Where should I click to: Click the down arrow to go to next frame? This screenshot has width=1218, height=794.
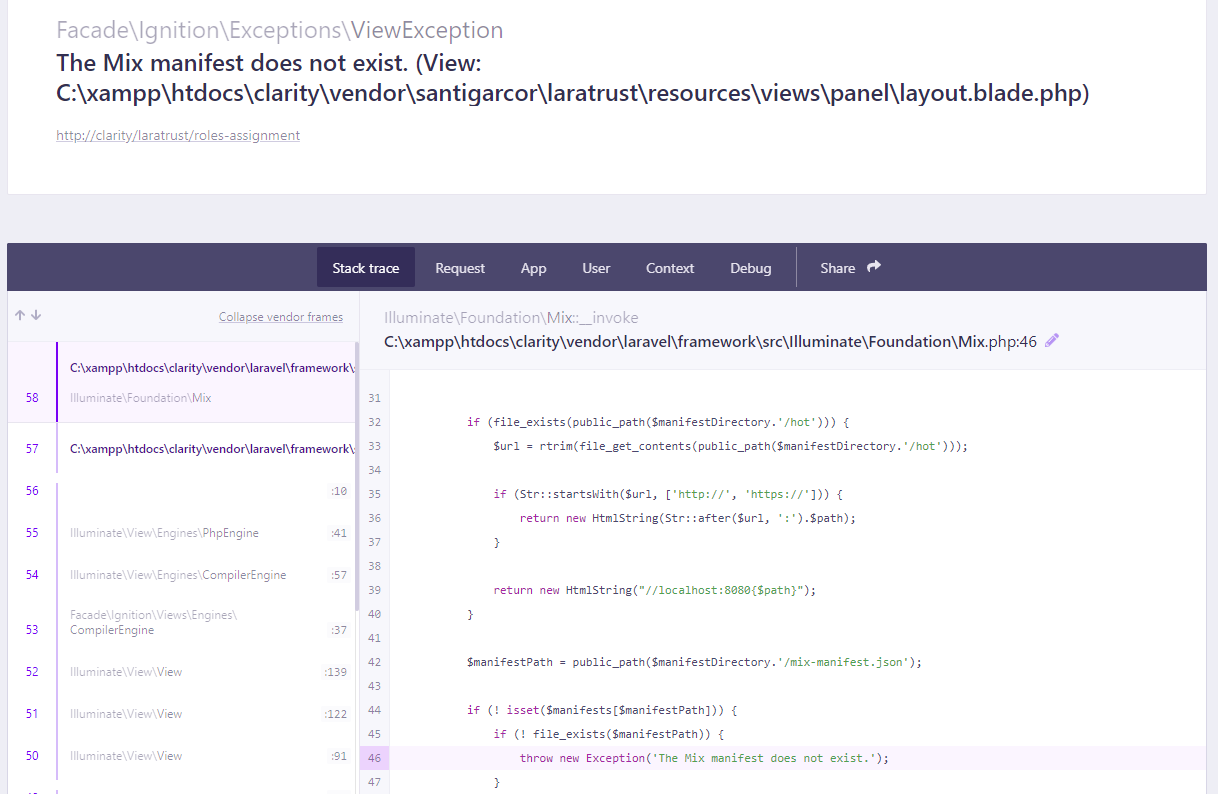coord(34,314)
